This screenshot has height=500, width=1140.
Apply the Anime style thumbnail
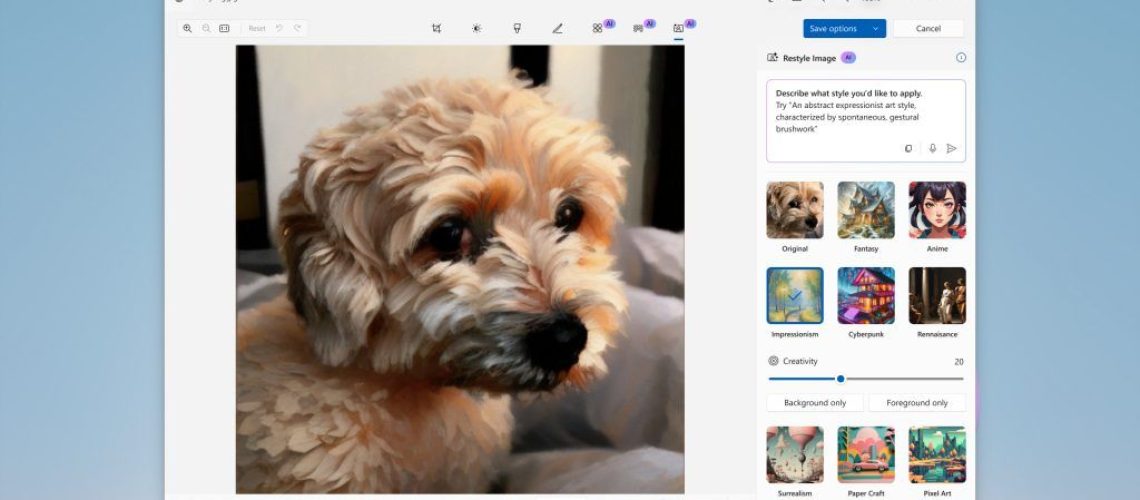(937, 210)
